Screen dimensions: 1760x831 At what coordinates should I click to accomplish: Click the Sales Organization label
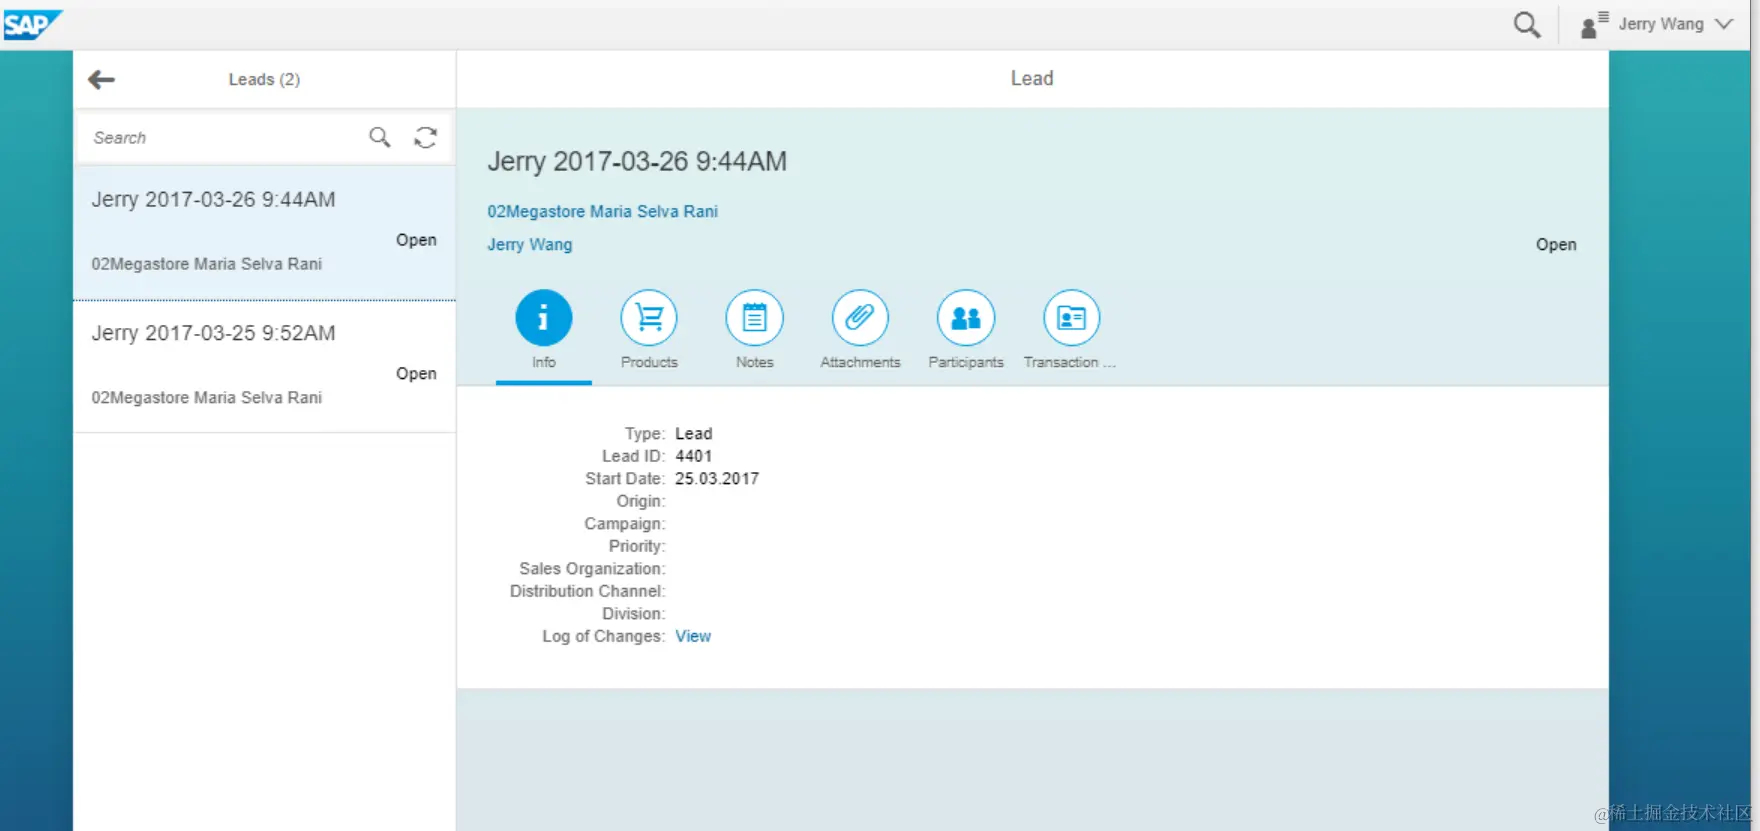592,569
